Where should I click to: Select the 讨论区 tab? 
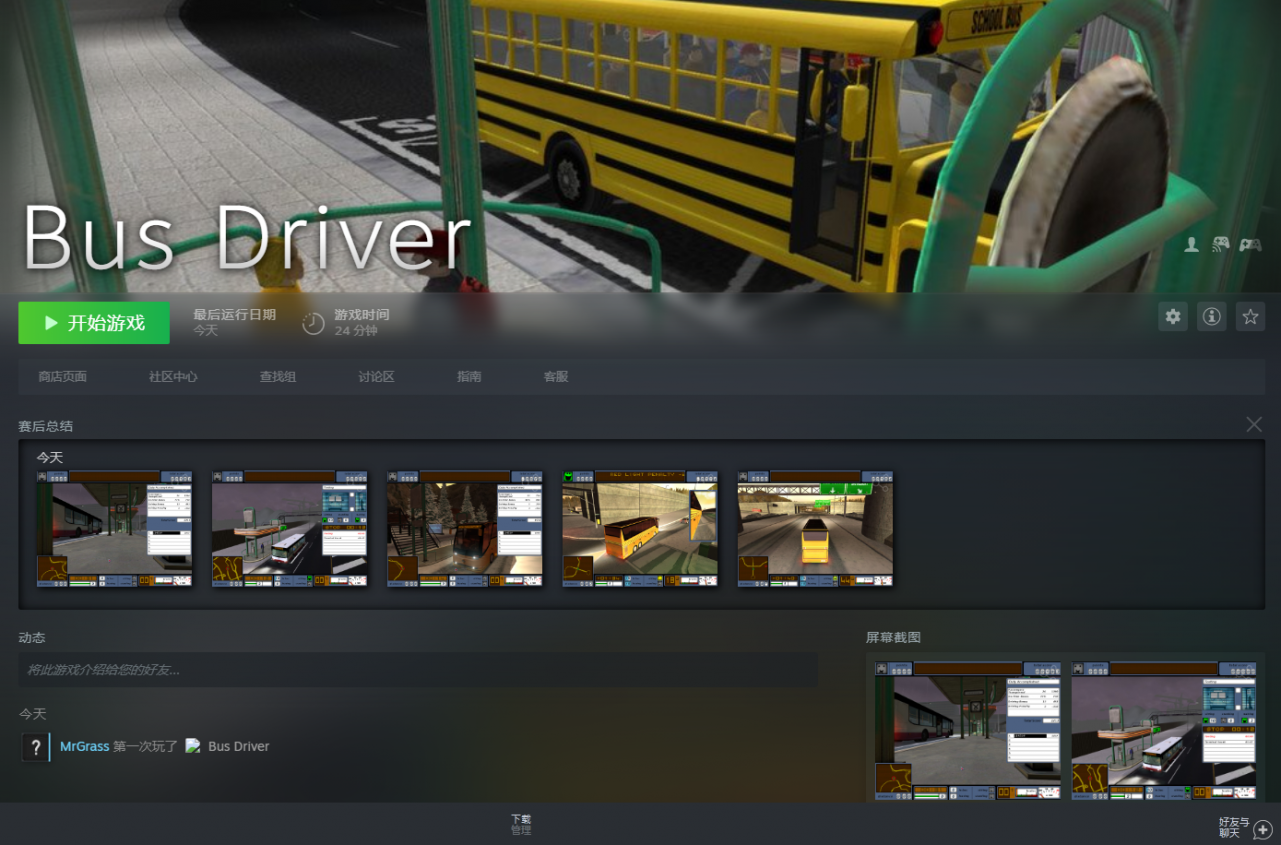376,377
